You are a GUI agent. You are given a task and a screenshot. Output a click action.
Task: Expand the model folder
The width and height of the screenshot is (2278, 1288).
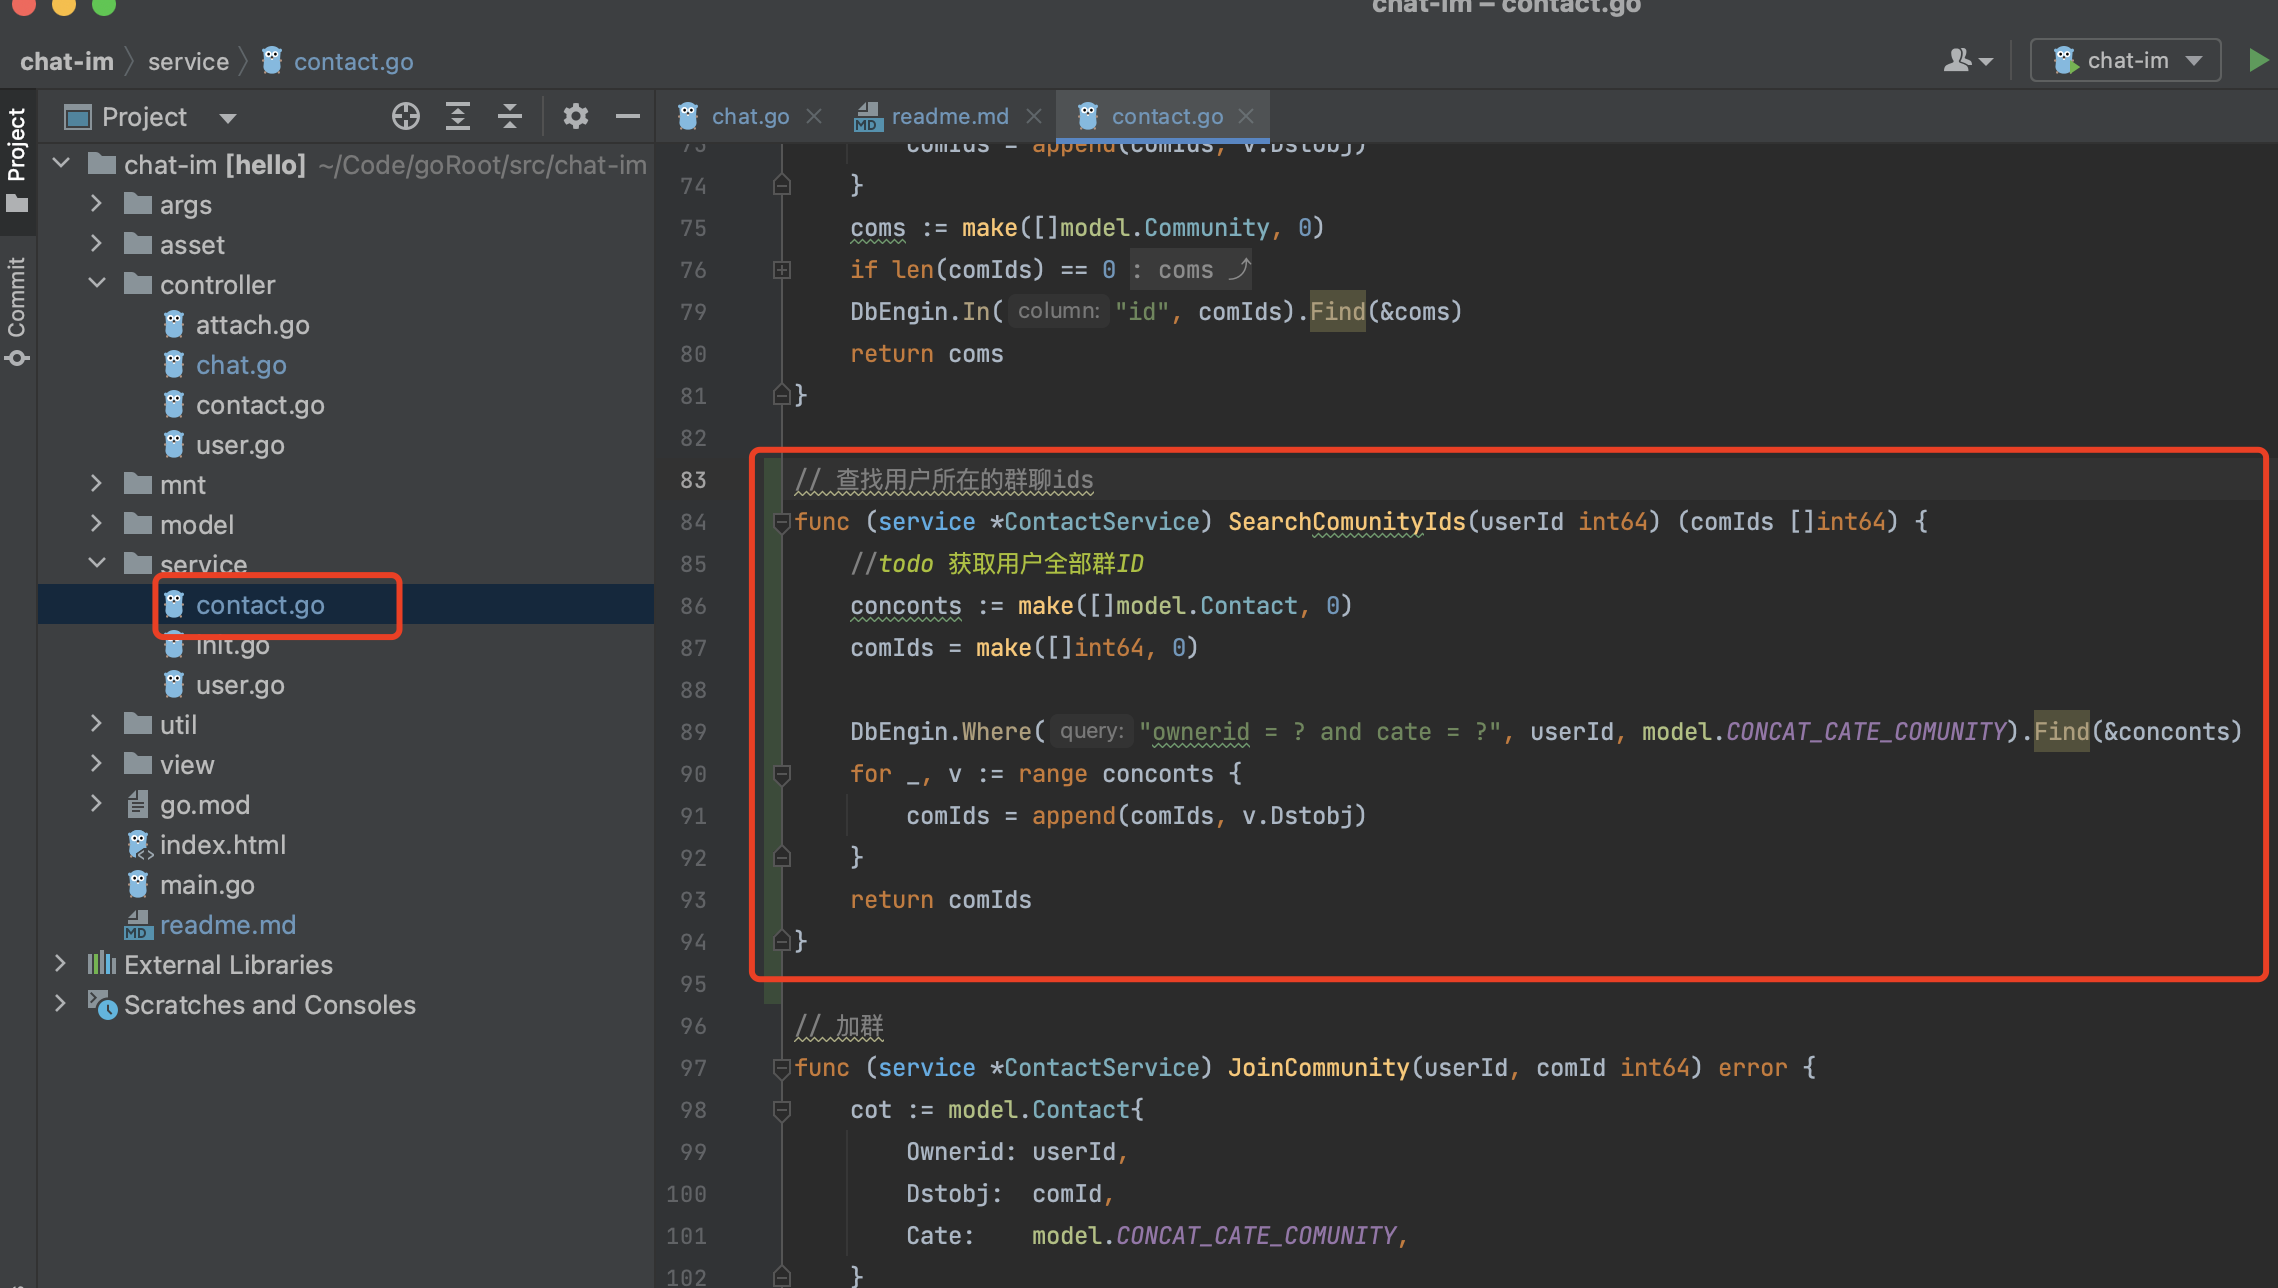[97, 524]
